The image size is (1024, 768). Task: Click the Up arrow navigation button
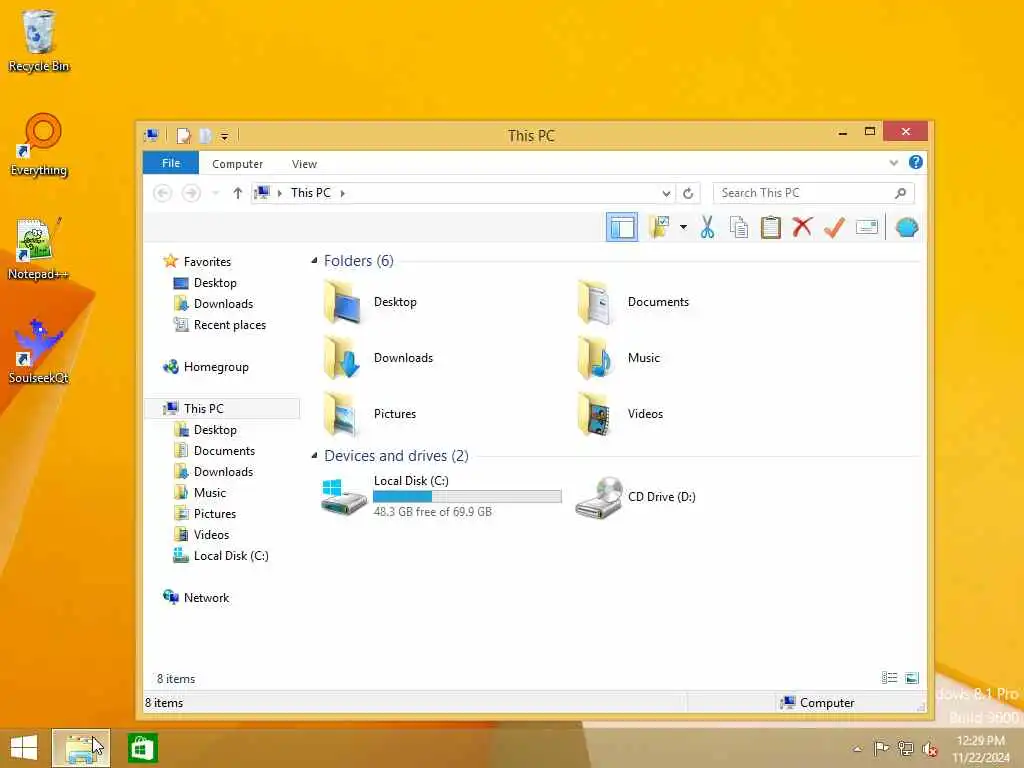238,193
